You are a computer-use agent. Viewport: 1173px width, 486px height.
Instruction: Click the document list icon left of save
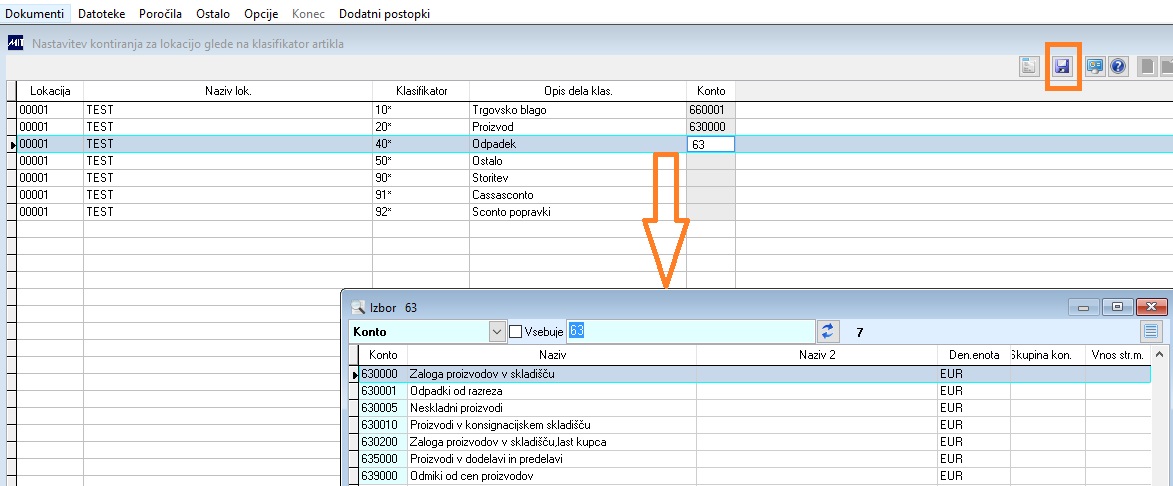[1029, 67]
